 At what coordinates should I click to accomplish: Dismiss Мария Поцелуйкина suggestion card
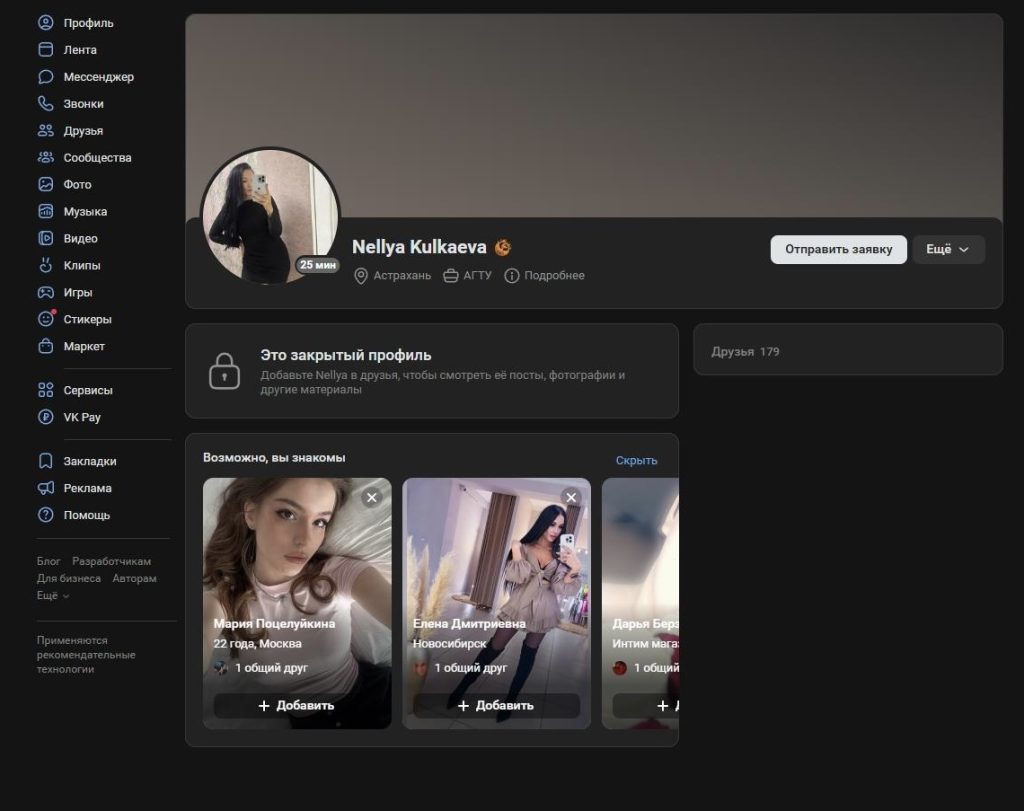(372, 497)
